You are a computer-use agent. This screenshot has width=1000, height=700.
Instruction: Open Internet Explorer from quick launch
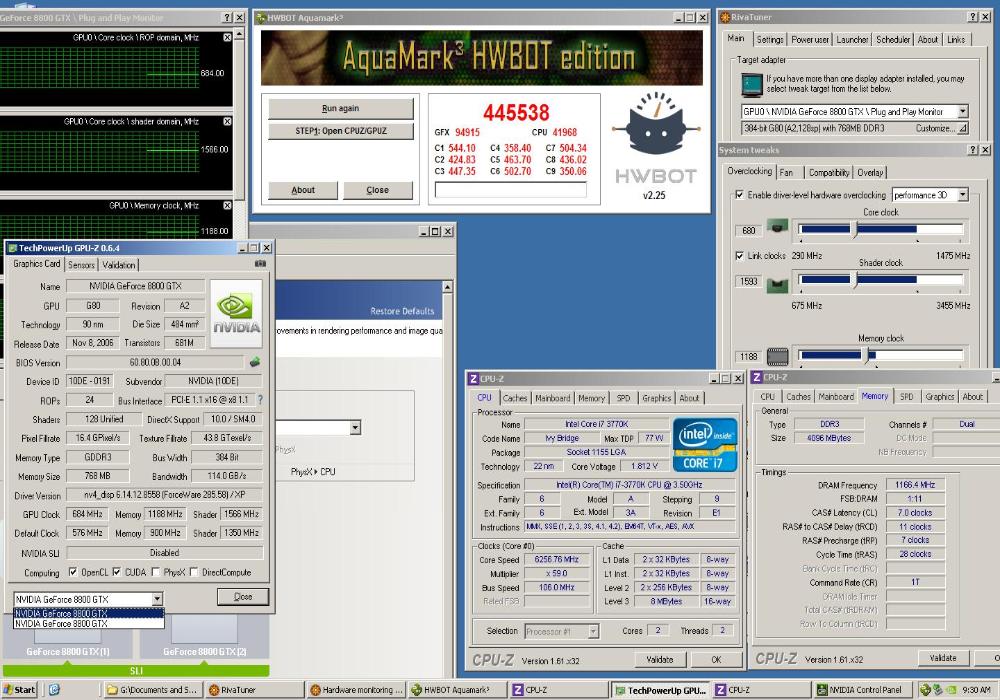point(54,689)
